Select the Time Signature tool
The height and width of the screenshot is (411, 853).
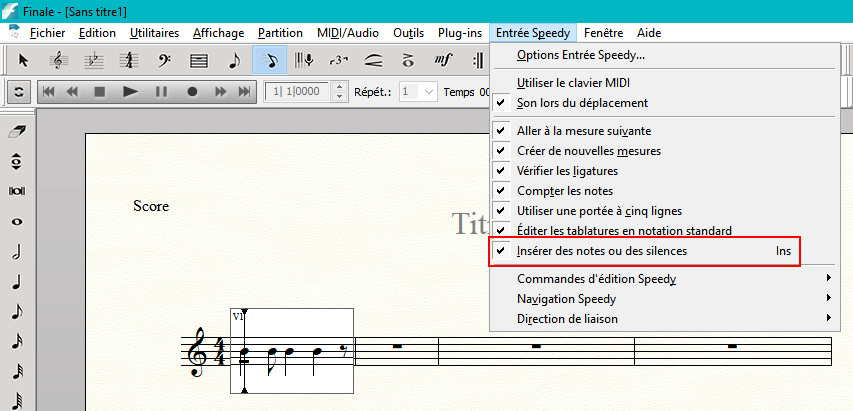point(129,61)
